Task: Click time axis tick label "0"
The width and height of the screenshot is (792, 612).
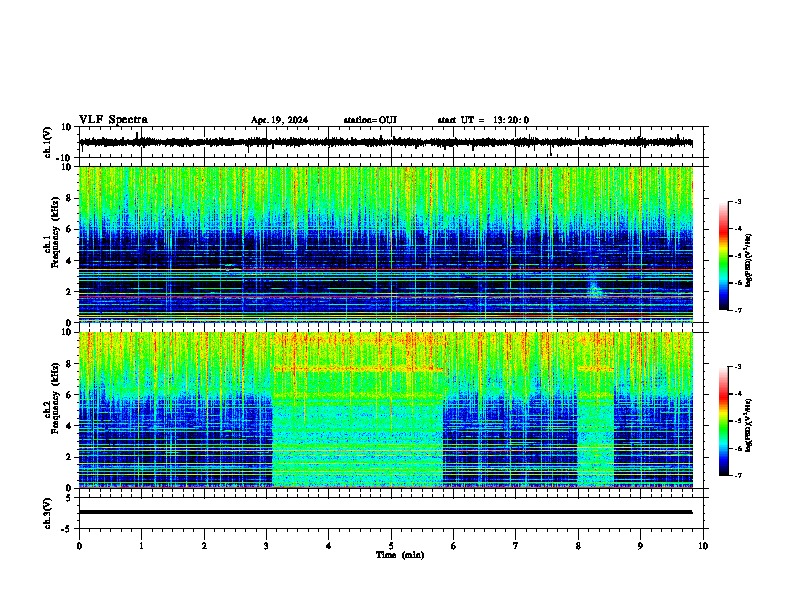Action: [x=79, y=546]
